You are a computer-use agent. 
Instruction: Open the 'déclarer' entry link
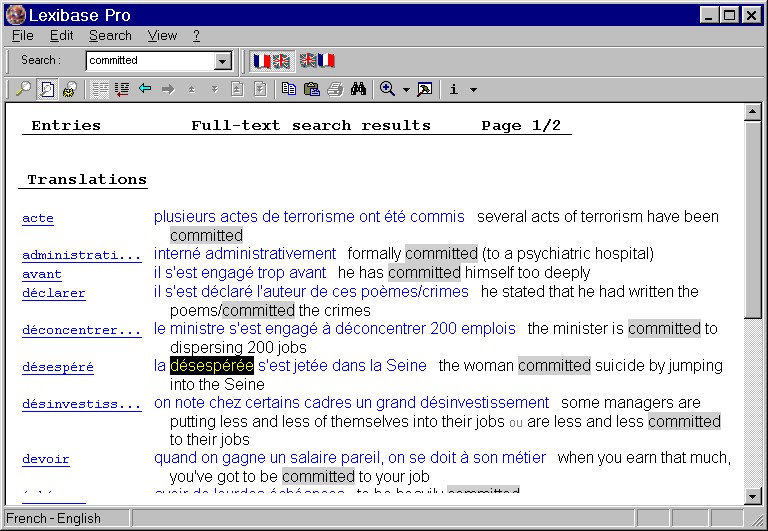pos(54,293)
